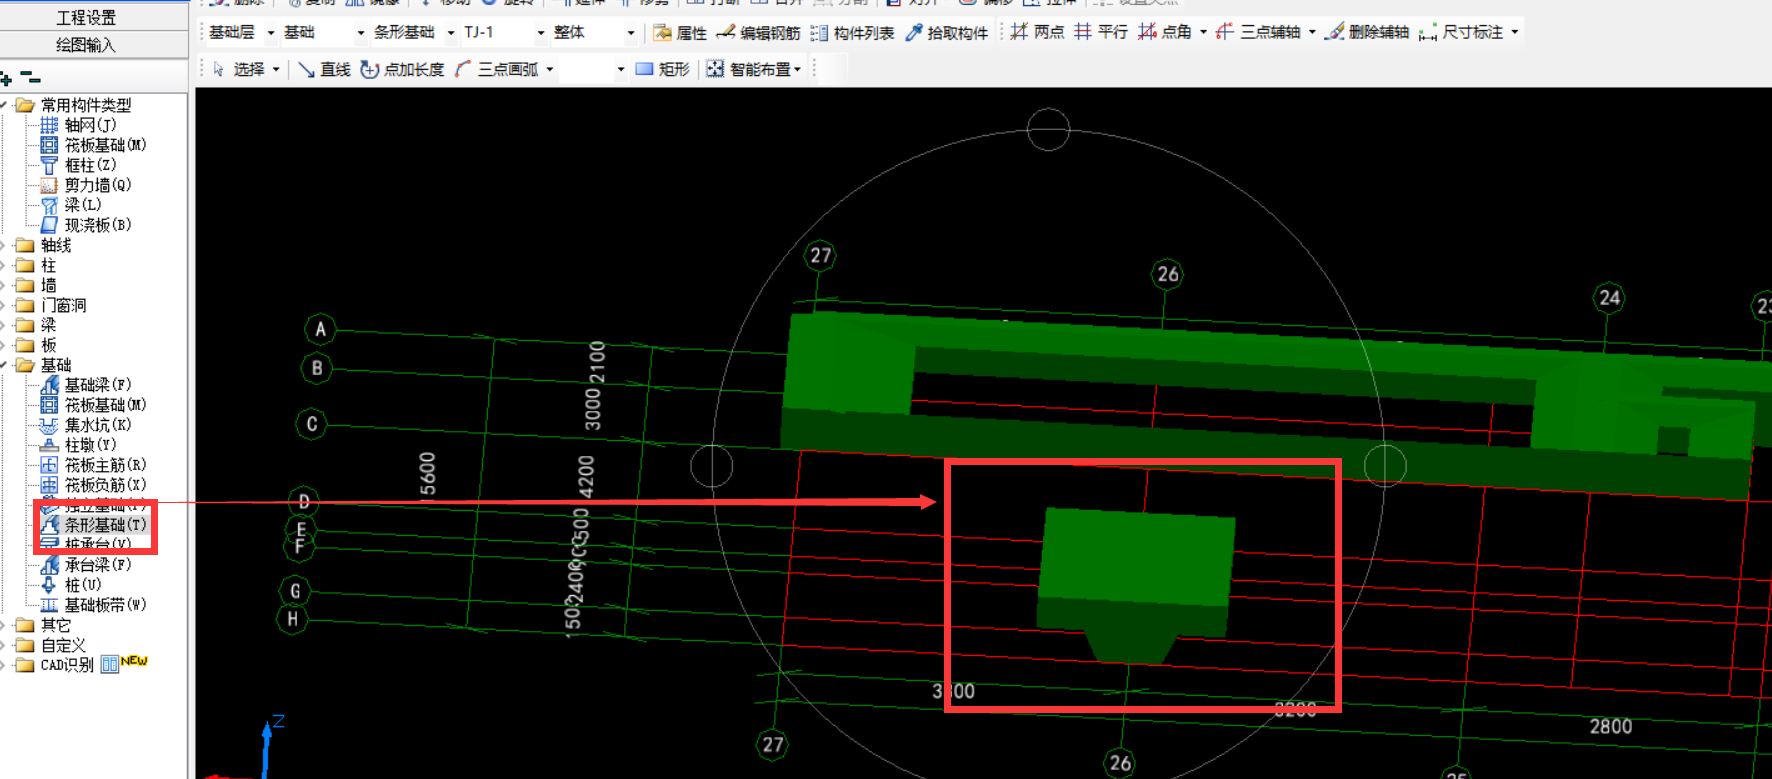The width and height of the screenshot is (1772, 779).
Task: Open the 构件列表 component list
Action: 852,33
